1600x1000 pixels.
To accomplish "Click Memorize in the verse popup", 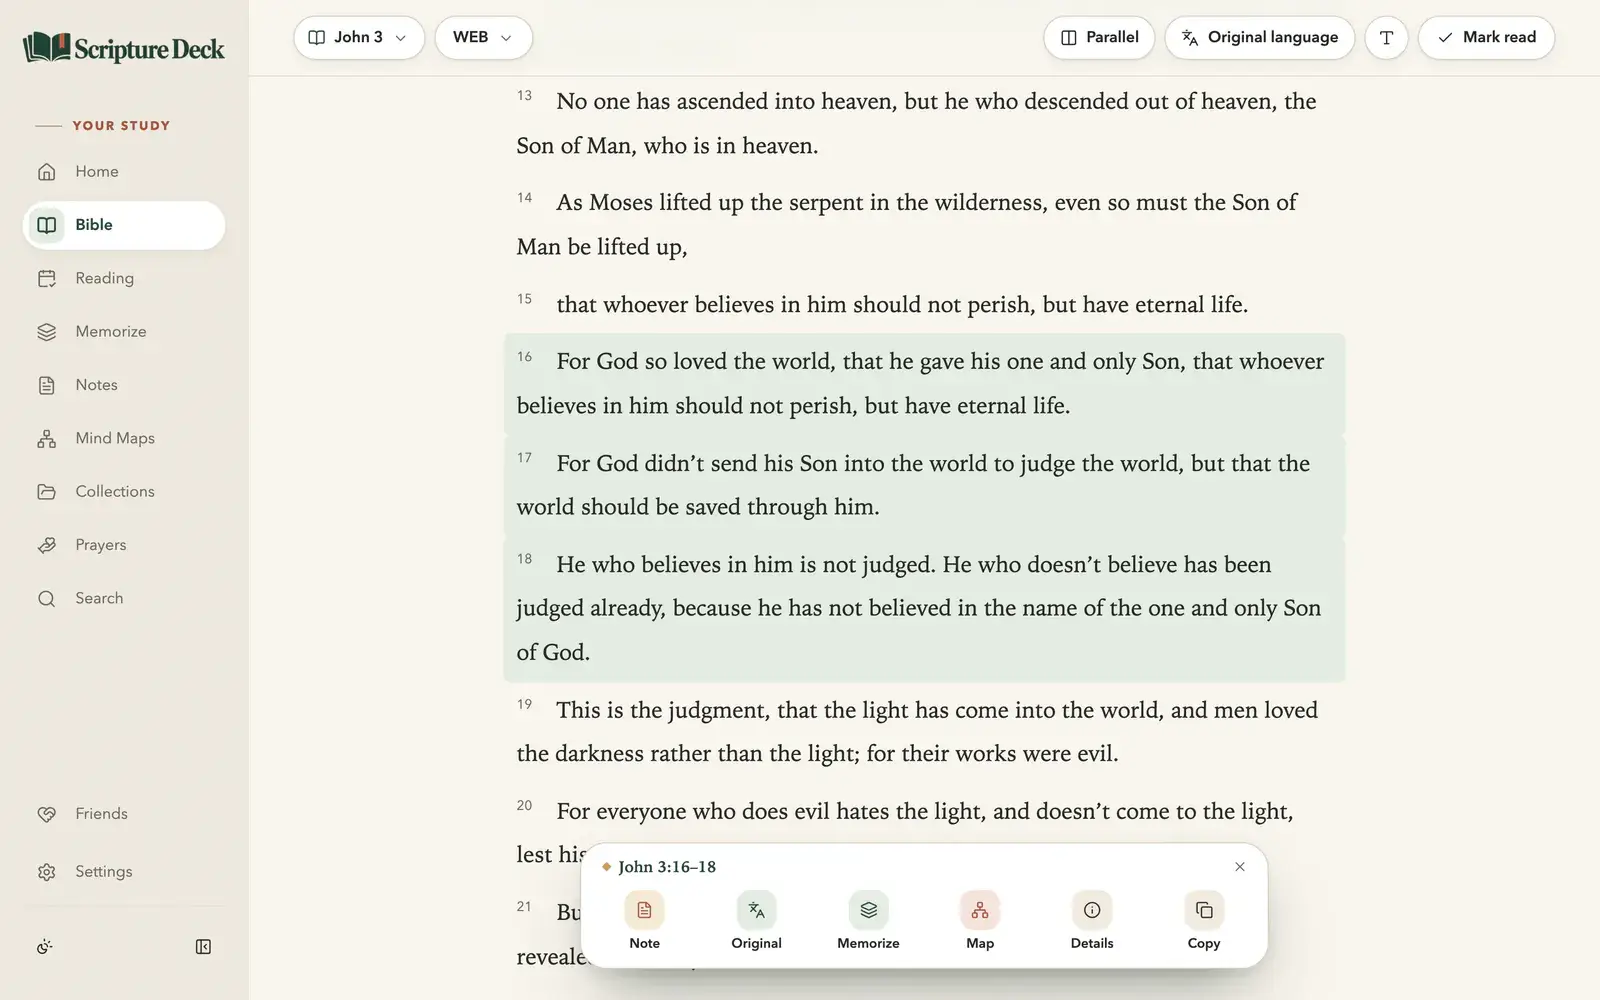I will (868, 920).
